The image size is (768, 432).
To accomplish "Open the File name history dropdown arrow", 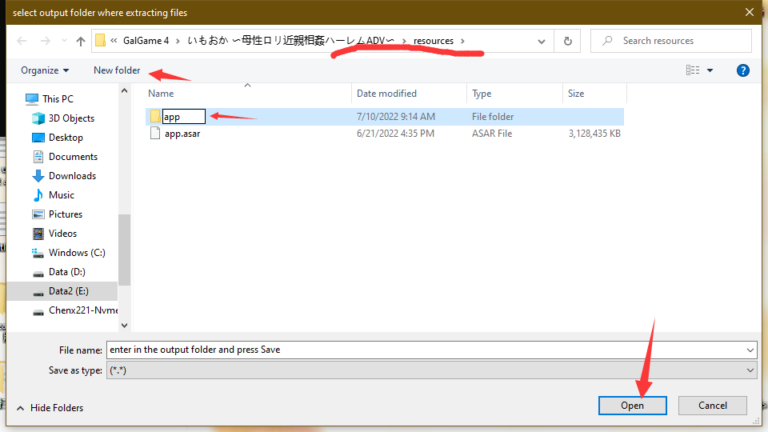I will coord(749,349).
